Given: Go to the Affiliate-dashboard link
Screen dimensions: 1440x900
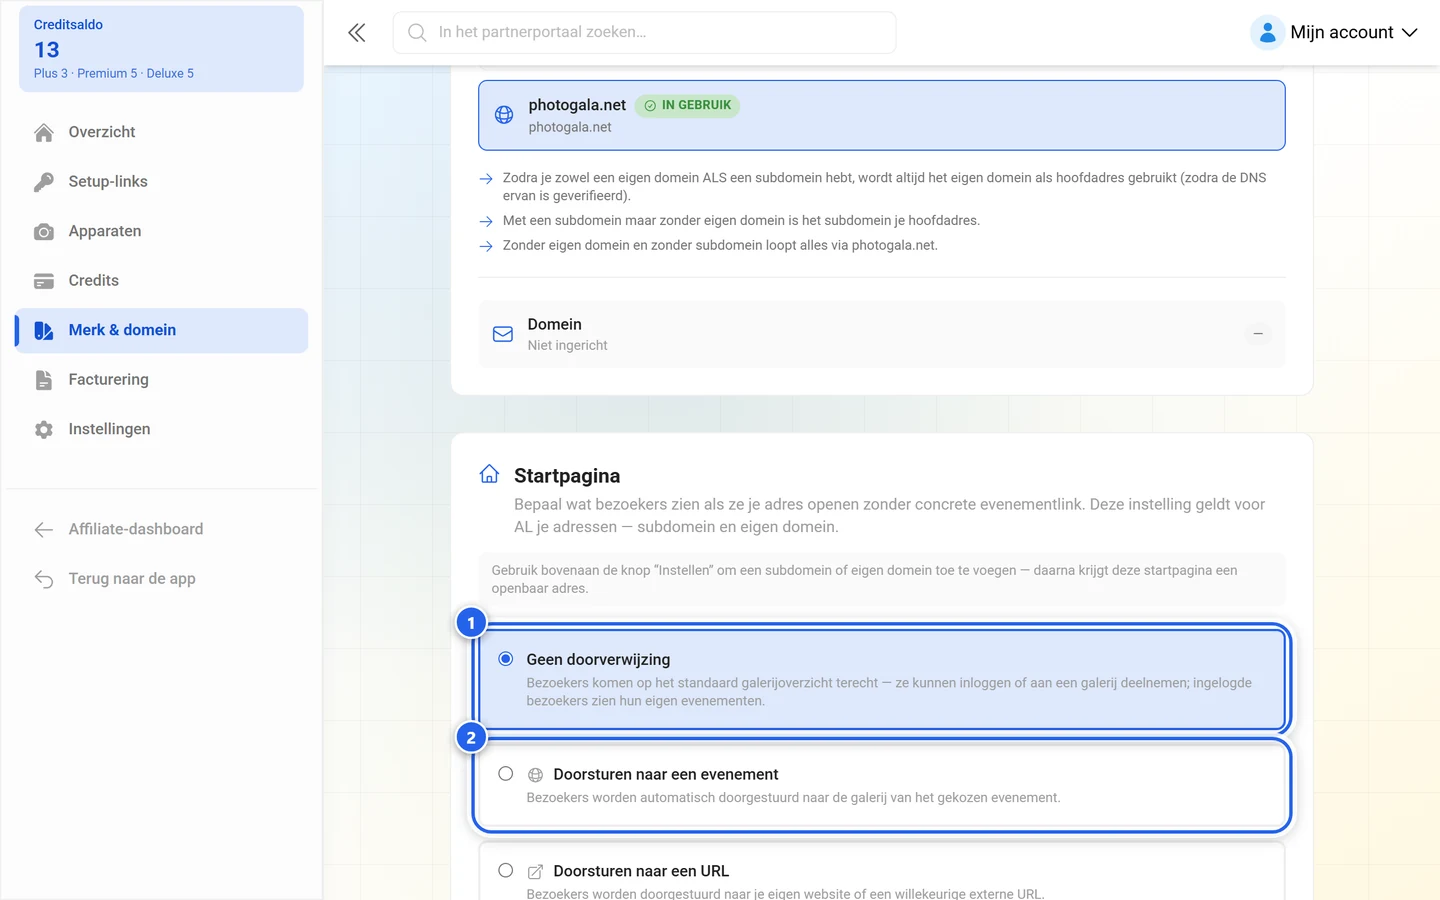Looking at the screenshot, I should point(161,529).
